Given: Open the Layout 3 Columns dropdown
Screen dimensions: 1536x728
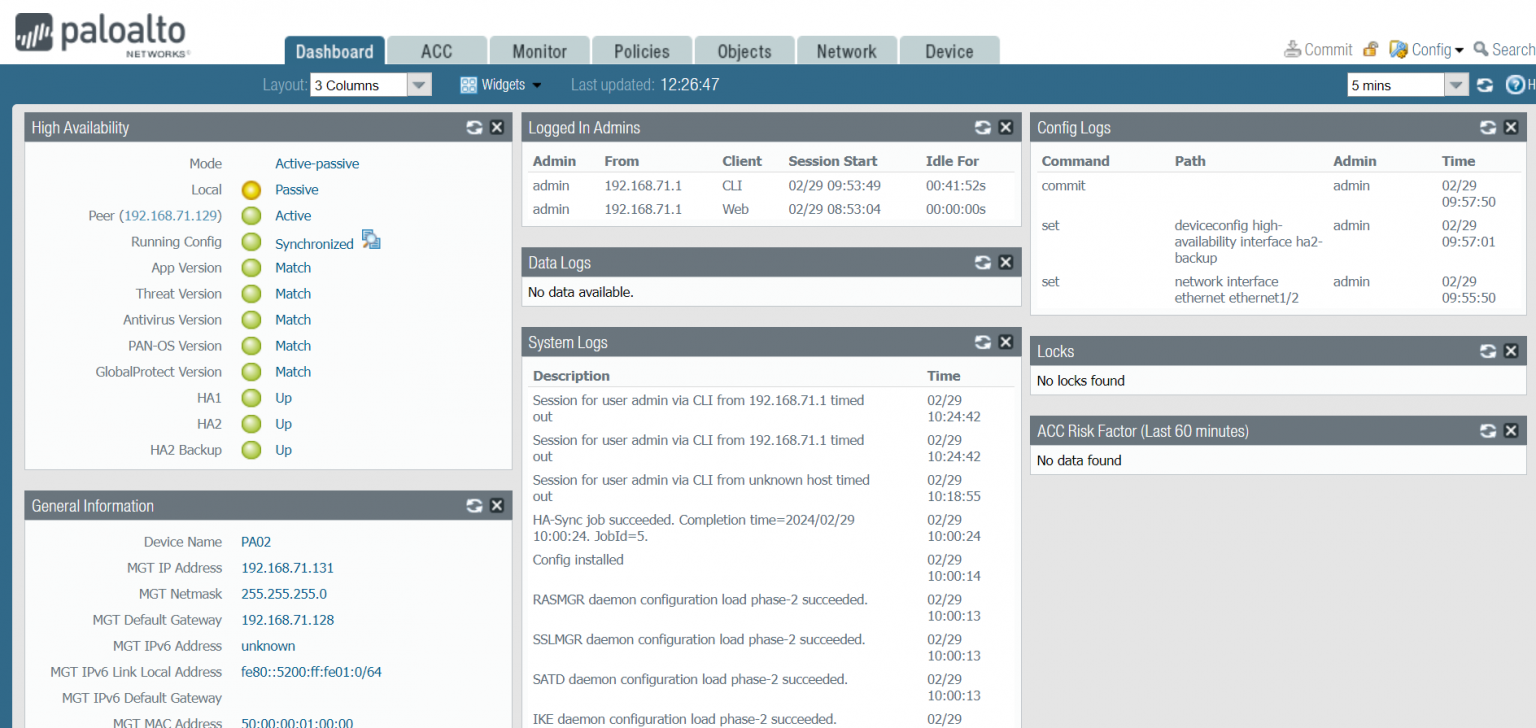Looking at the screenshot, I should click(418, 84).
